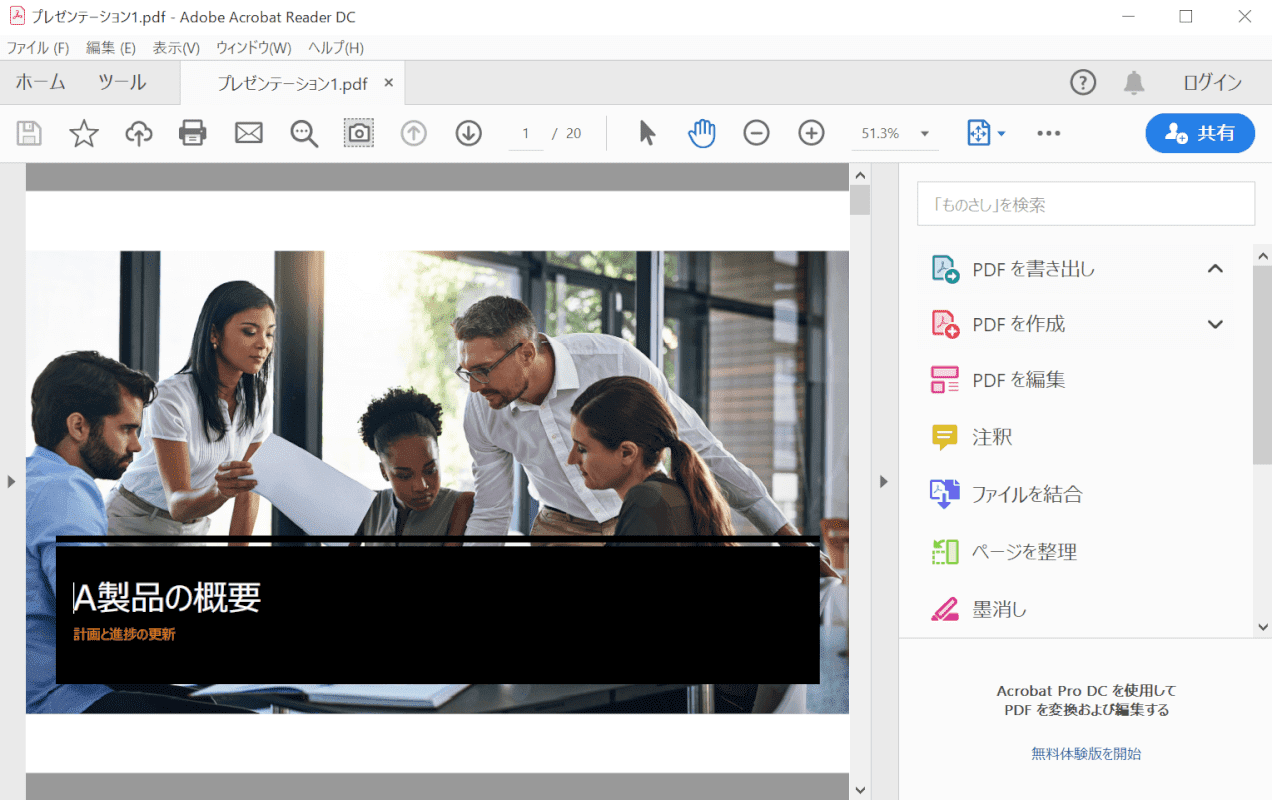Click the PDF を書き出し icon
The height and width of the screenshot is (800, 1272).
tap(945, 269)
